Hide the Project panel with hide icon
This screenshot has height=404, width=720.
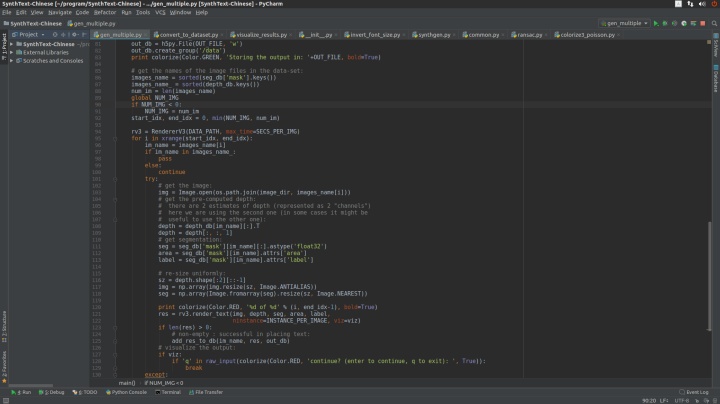pos(84,34)
